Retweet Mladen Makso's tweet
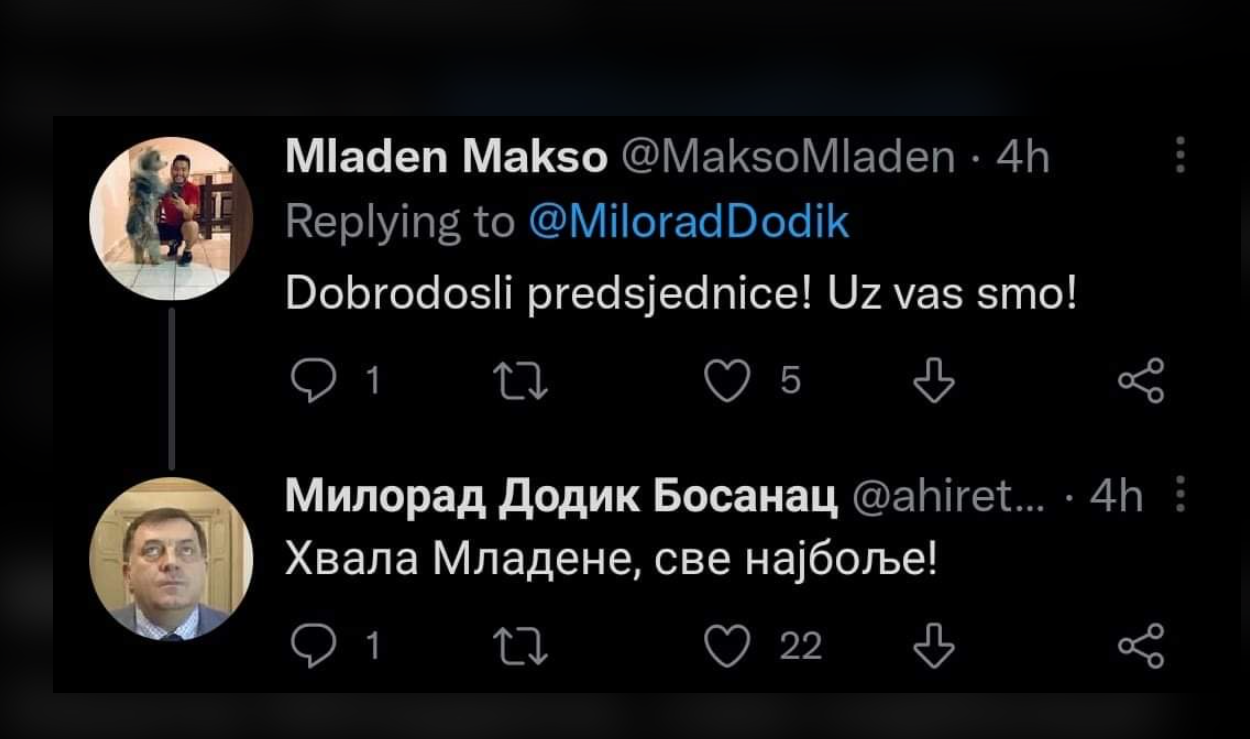The image size is (1250, 739). click(522, 381)
